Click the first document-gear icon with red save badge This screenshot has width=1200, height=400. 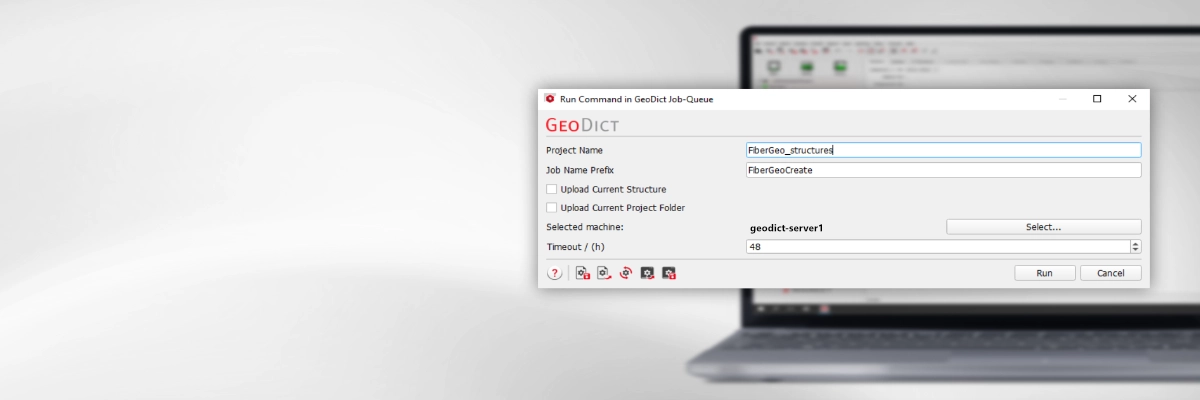pyautogui.click(x=582, y=273)
